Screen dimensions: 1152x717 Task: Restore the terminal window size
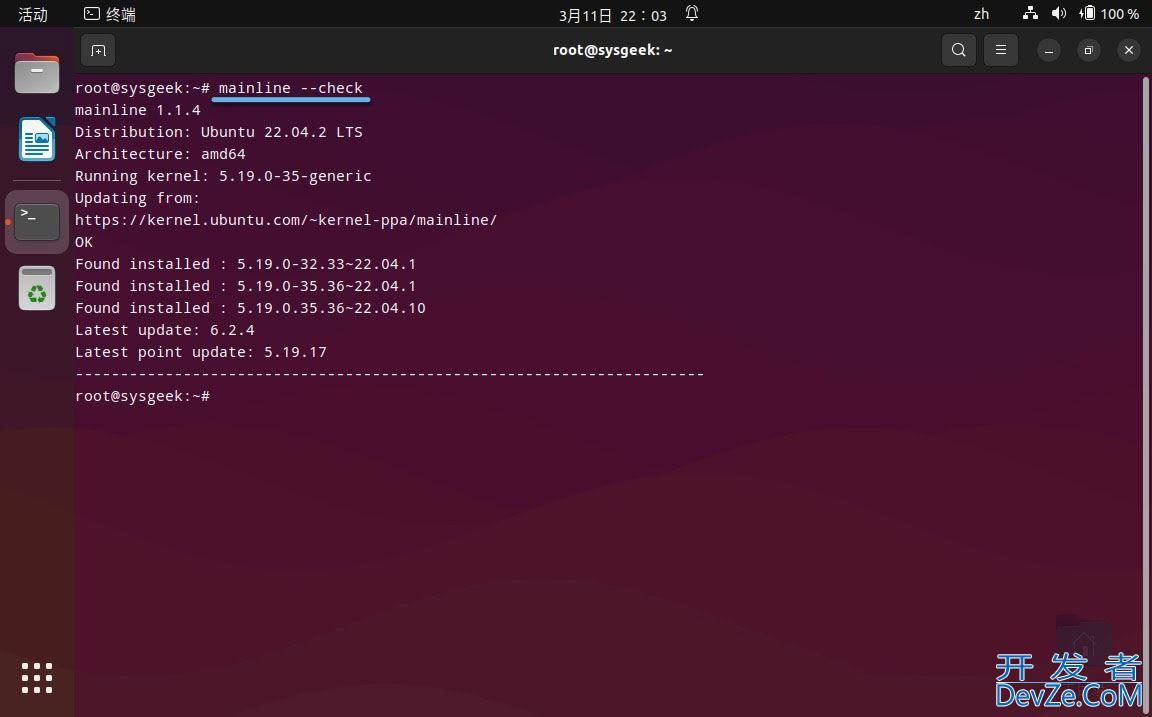click(1088, 50)
